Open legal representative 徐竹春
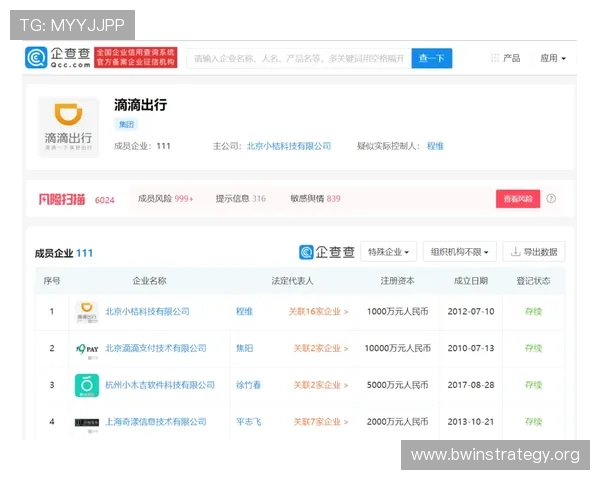Image resolution: width=600 pixels, height=480 pixels. tap(248, 385)
